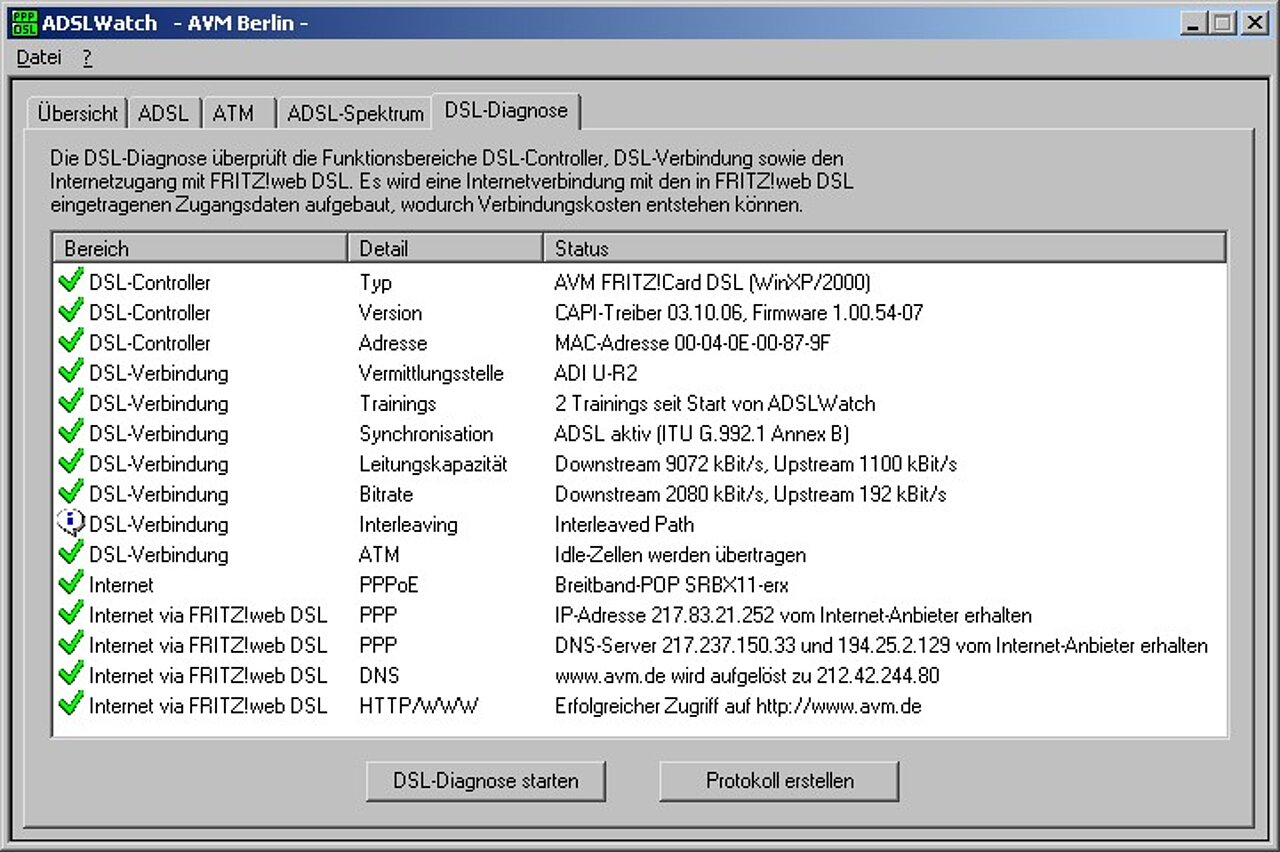The height and width of the screenshot is (852, 1280).
Task: Select the 'Version' detail cell
Action: click(x=390, y=313)
